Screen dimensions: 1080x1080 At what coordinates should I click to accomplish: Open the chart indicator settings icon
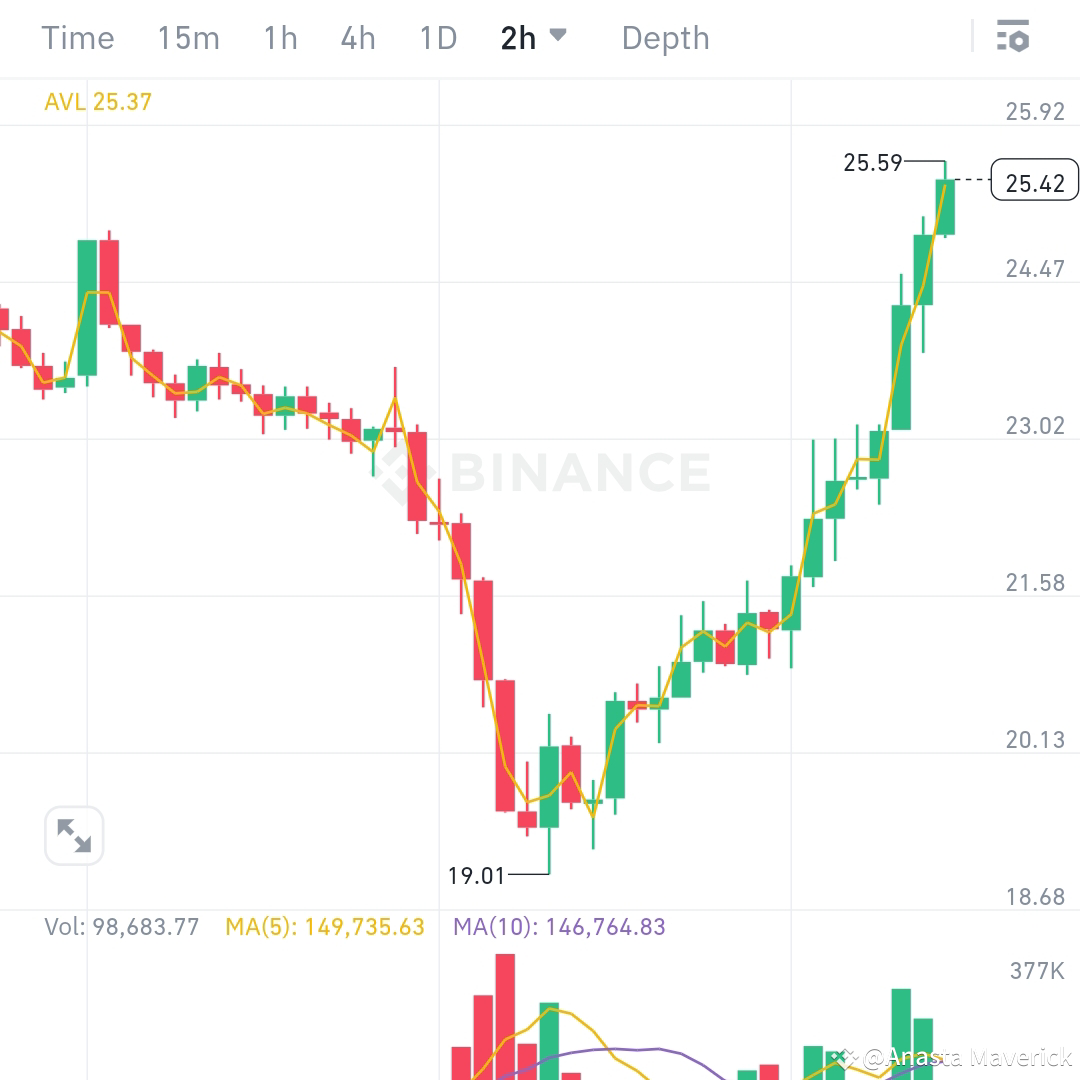point(1013,37)
